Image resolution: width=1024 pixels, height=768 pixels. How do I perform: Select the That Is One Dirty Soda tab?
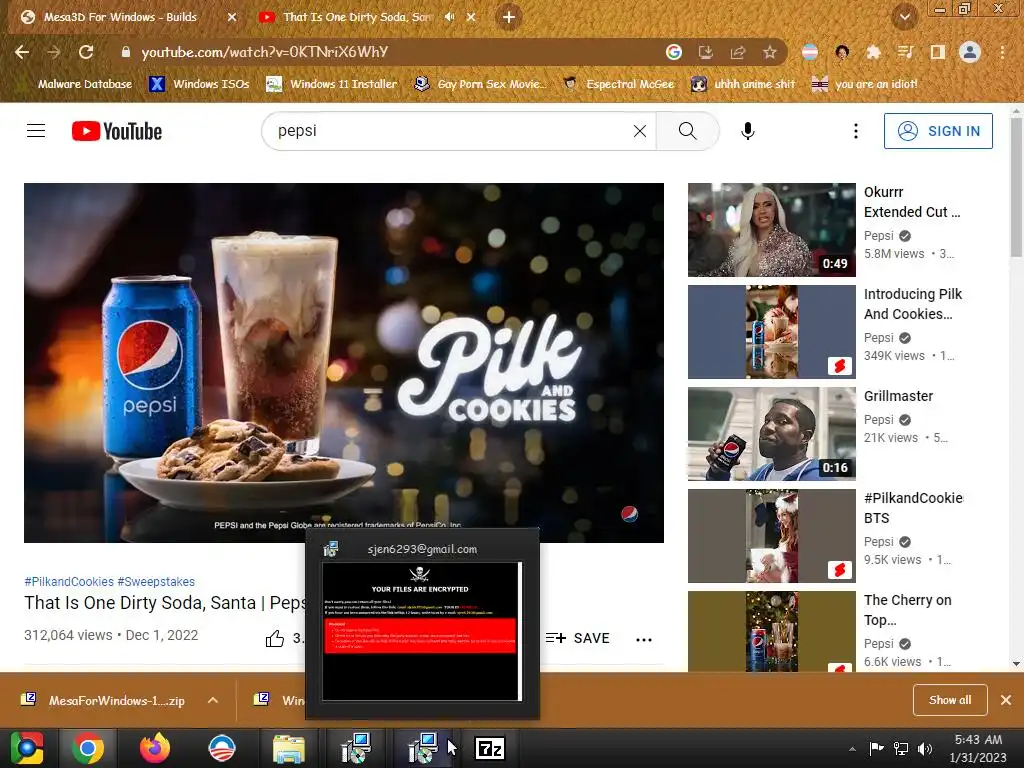coord(357,17)
